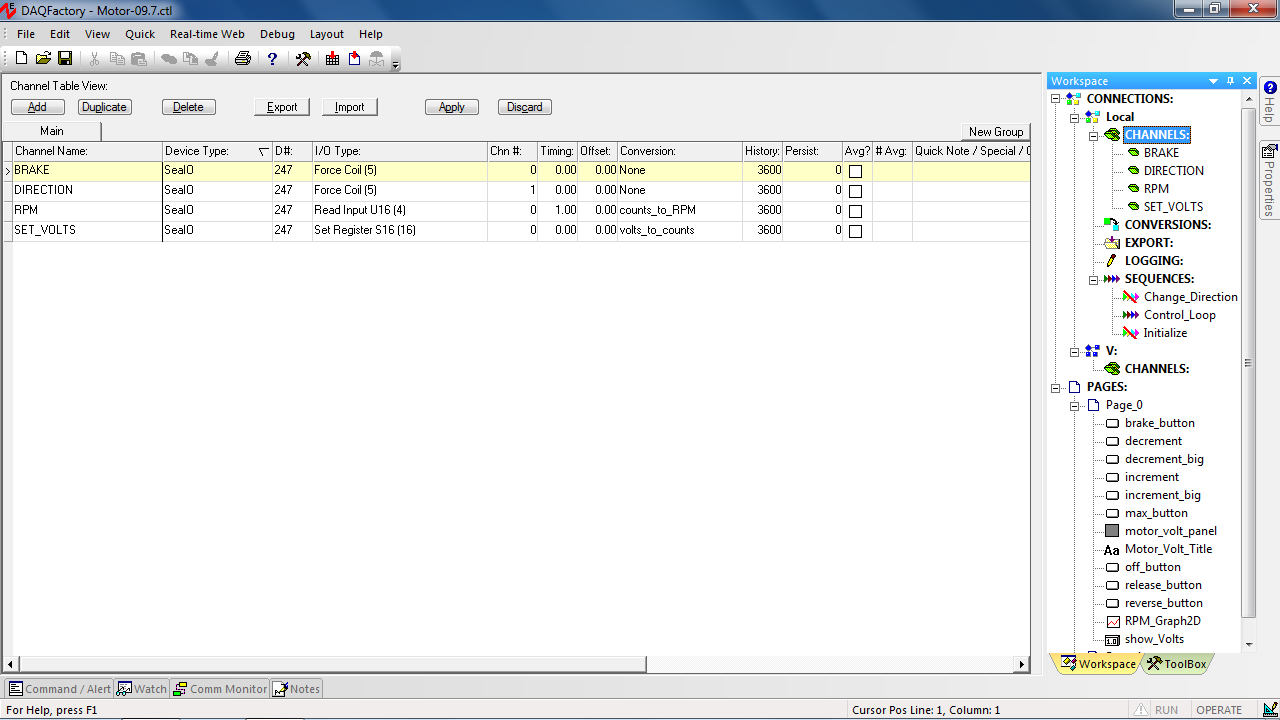Collapse the PAGES tree node
Image resolution: width=1280 pixels, height=720 pixels.
pos(1055,387)
